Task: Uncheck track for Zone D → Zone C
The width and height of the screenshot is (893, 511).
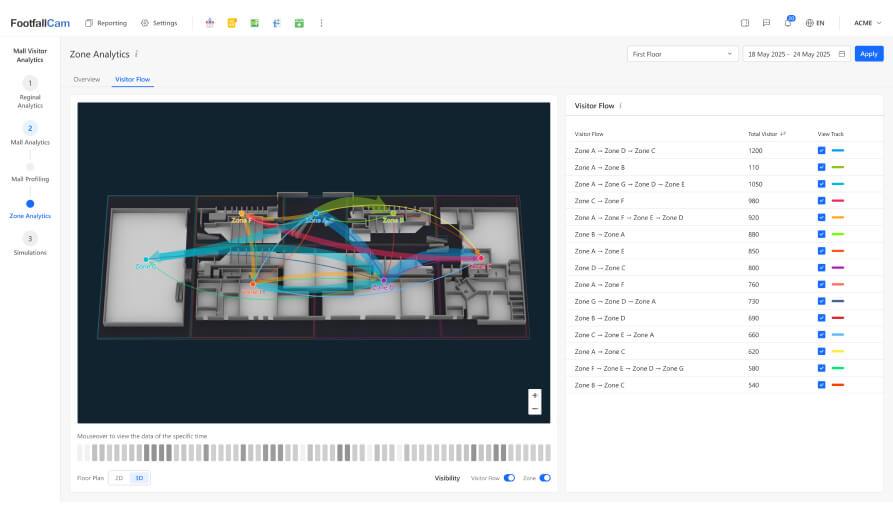Action: pyautogui.click(x=821, y=268)
